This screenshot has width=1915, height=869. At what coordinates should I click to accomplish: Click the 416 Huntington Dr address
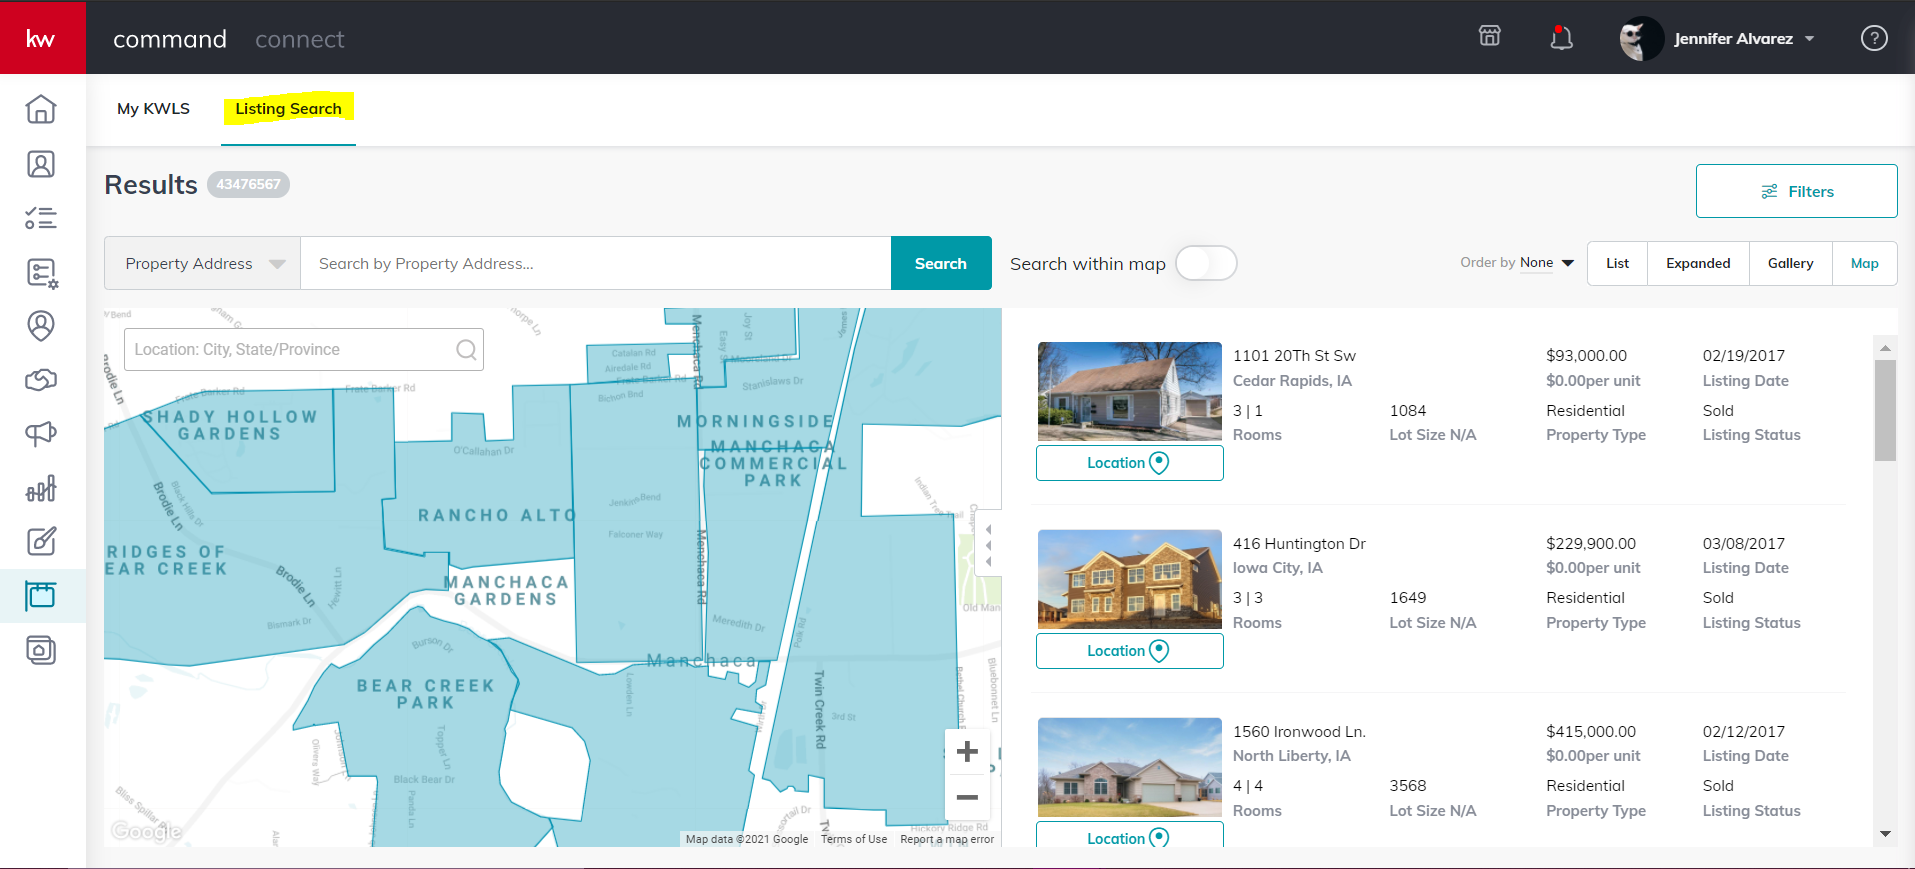pos(1299,544)
